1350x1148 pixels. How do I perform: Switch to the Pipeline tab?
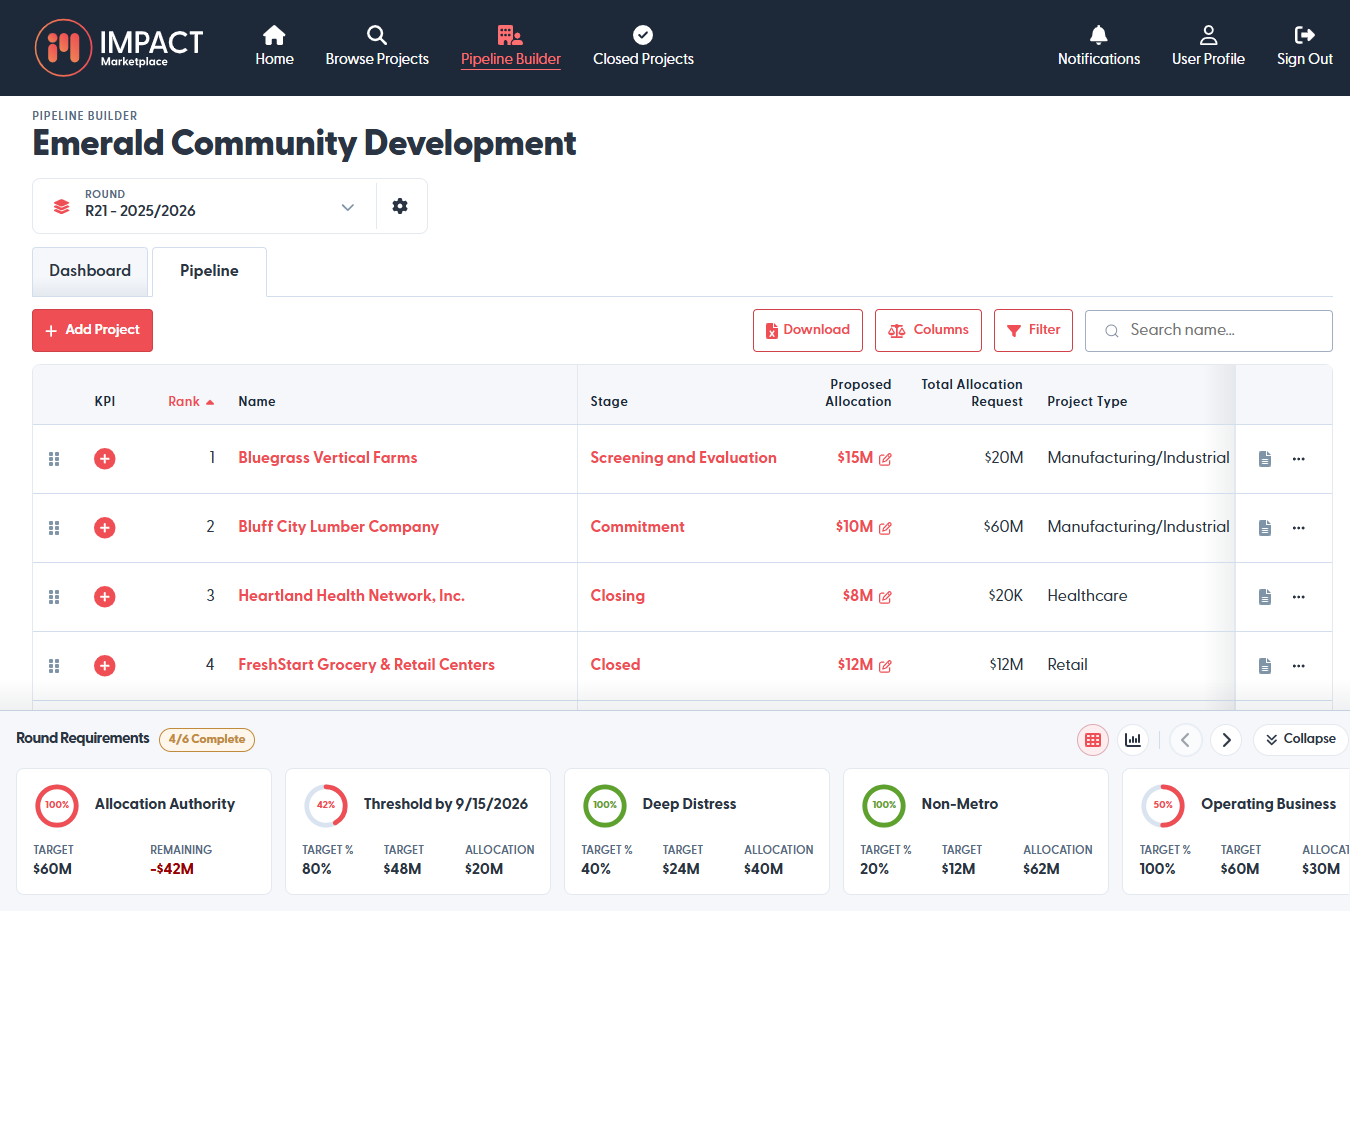pyautogui.click(x=209, y=271)
